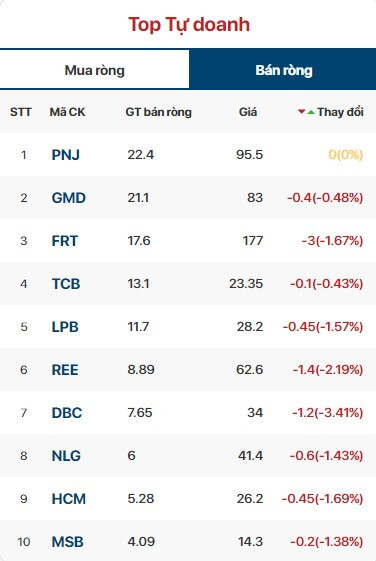Click the STT column header
This screenshot has height=561, width=376.
(21, 112)
